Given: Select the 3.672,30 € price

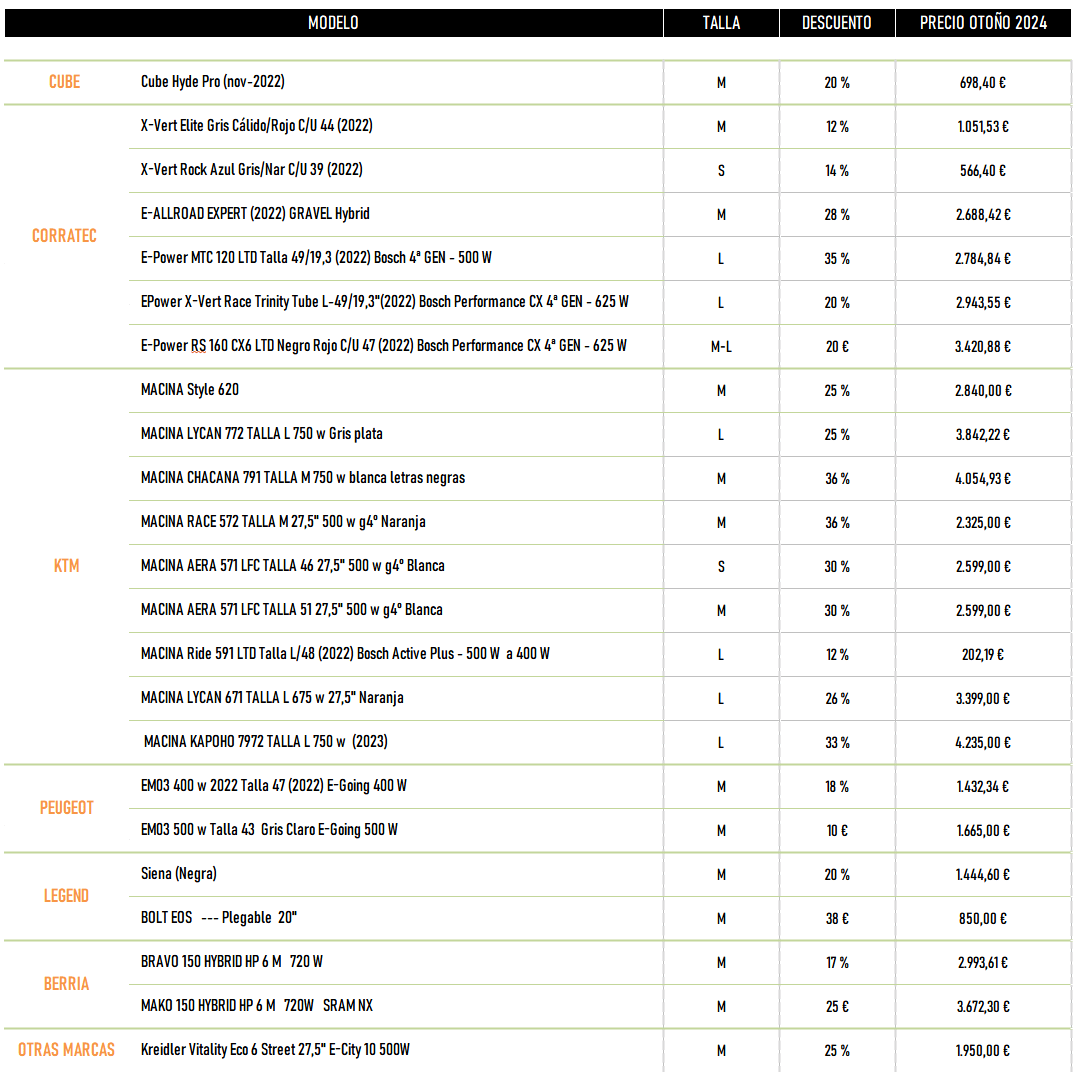Looking at the screenshot, I should pos(983,1007).
